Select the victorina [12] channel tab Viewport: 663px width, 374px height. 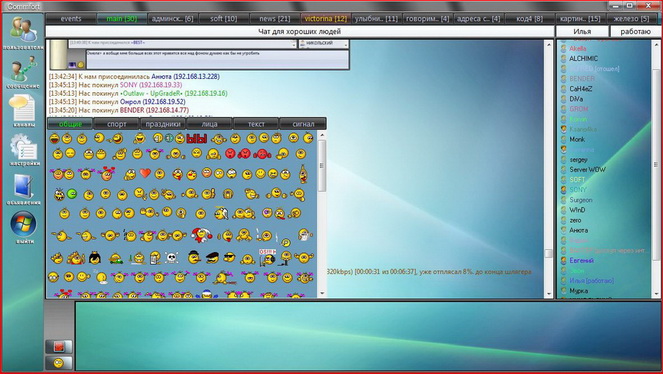326,19
